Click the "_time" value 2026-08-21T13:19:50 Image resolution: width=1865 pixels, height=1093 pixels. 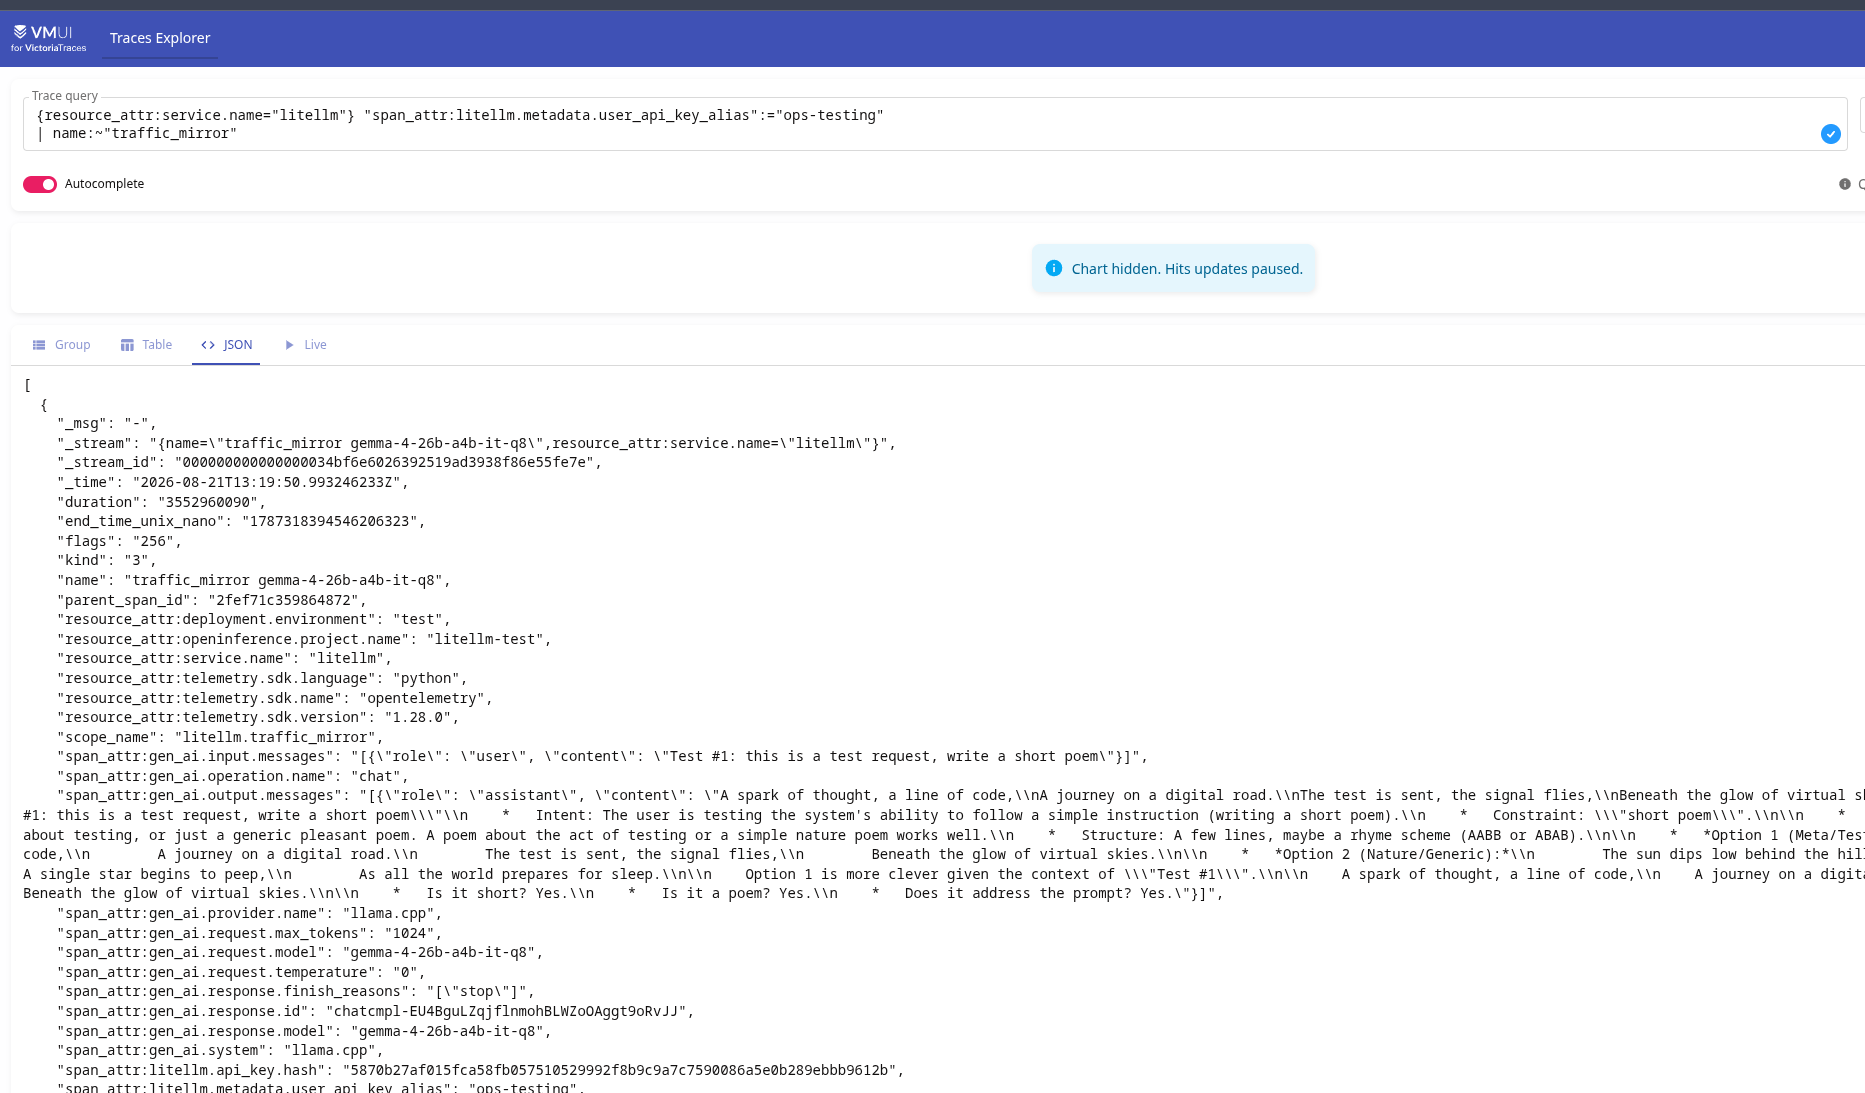266,482
